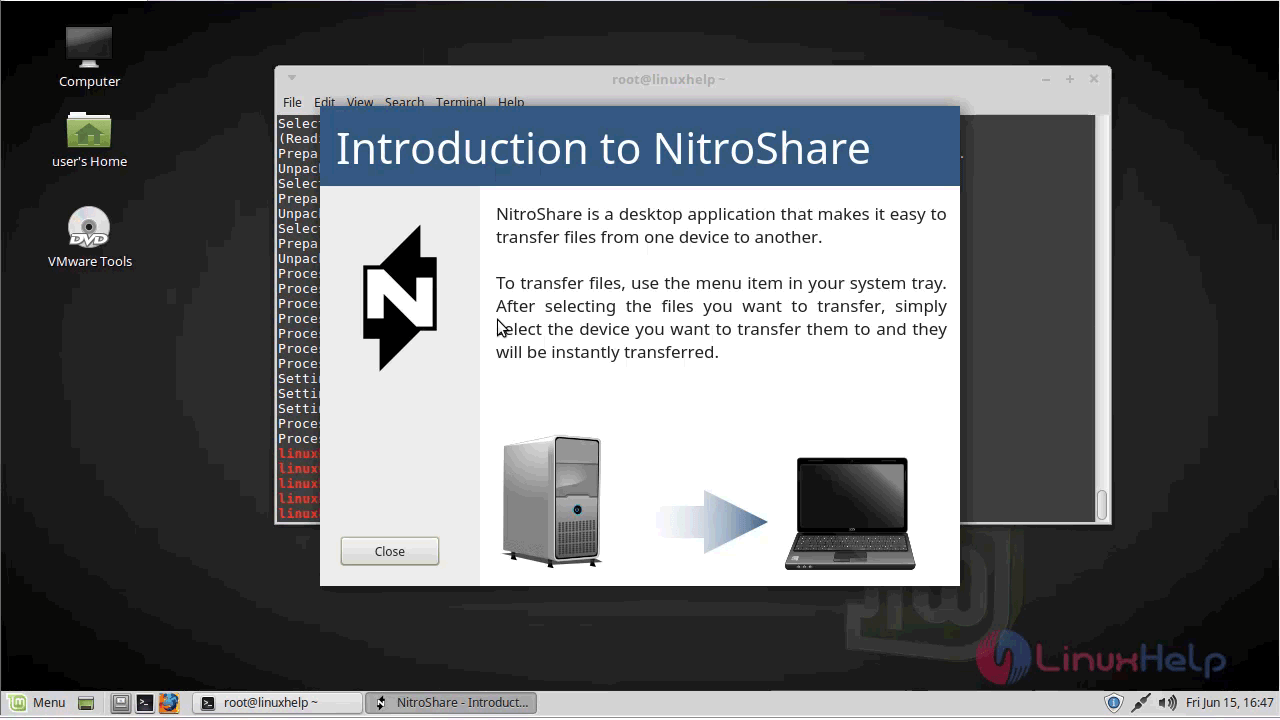Image resolution: width=1280 pixels, height=720 pixels.
Task: Click the terminal window scrollbar thumb
Action: tap(1102, 505)
